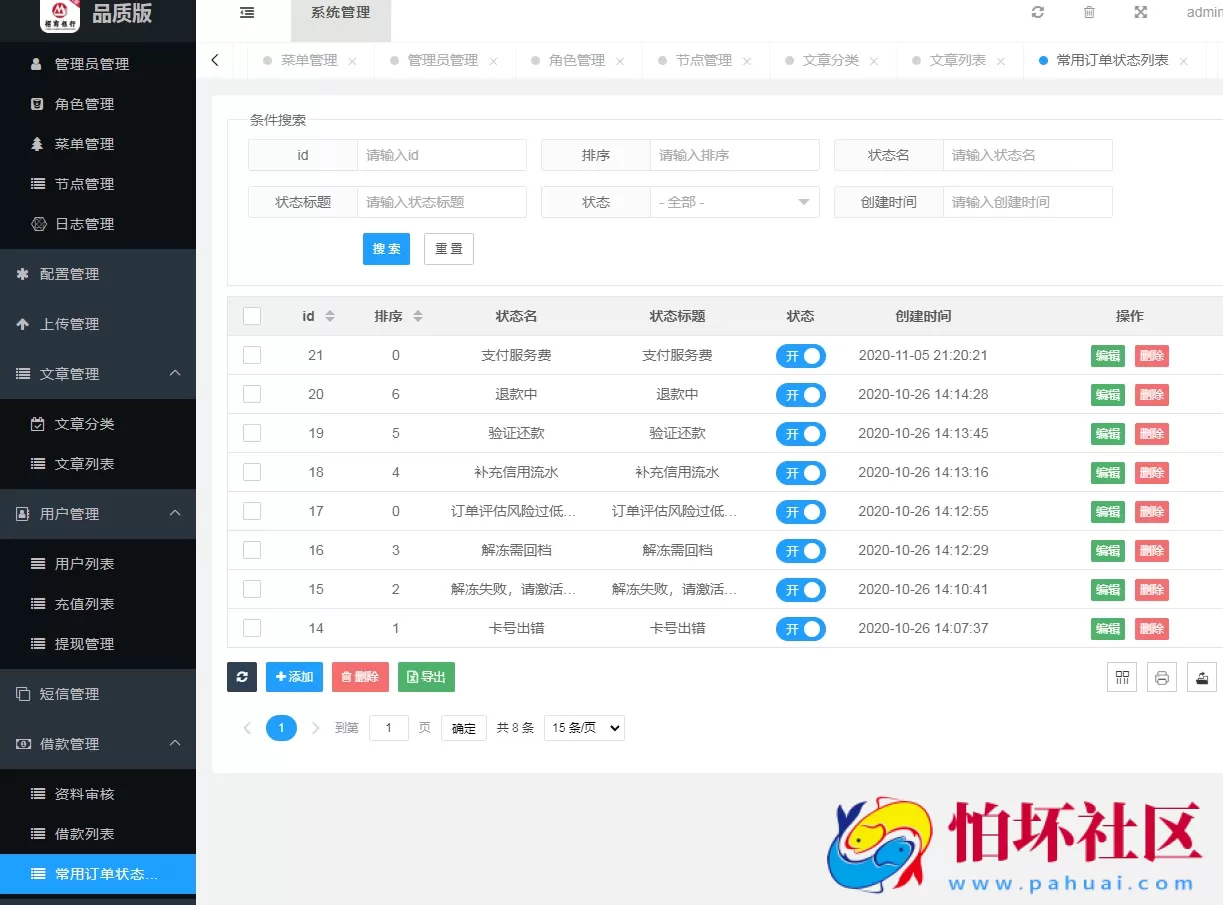Click the refresh icon in the top toolbar
The width and height of the screenshot is (1223, 905).
[1037, 13]
